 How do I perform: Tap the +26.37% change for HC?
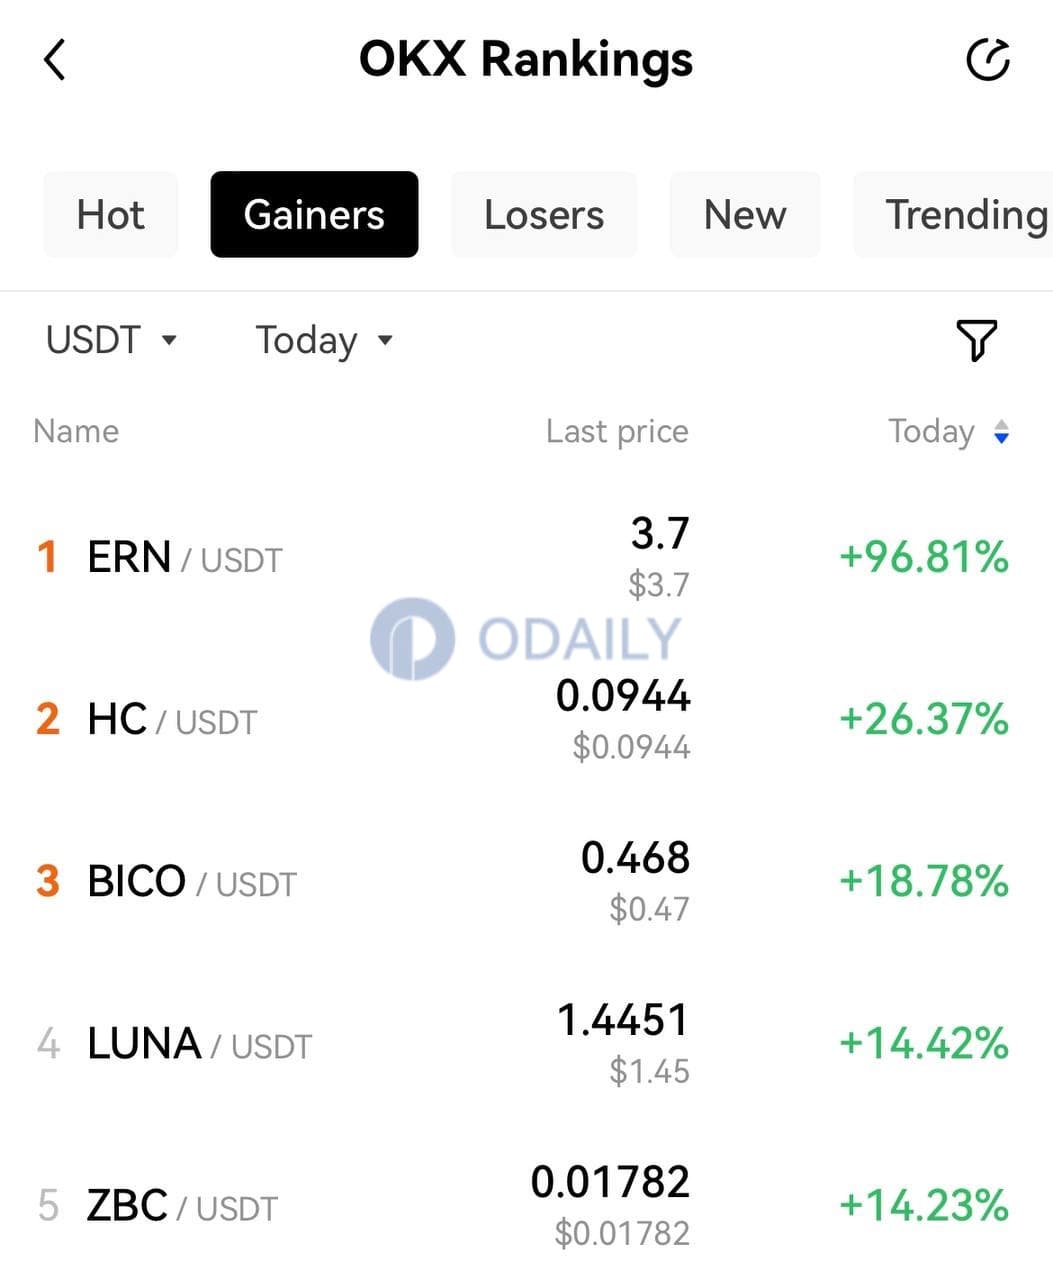pyautogui.click(x=923, y=719)
